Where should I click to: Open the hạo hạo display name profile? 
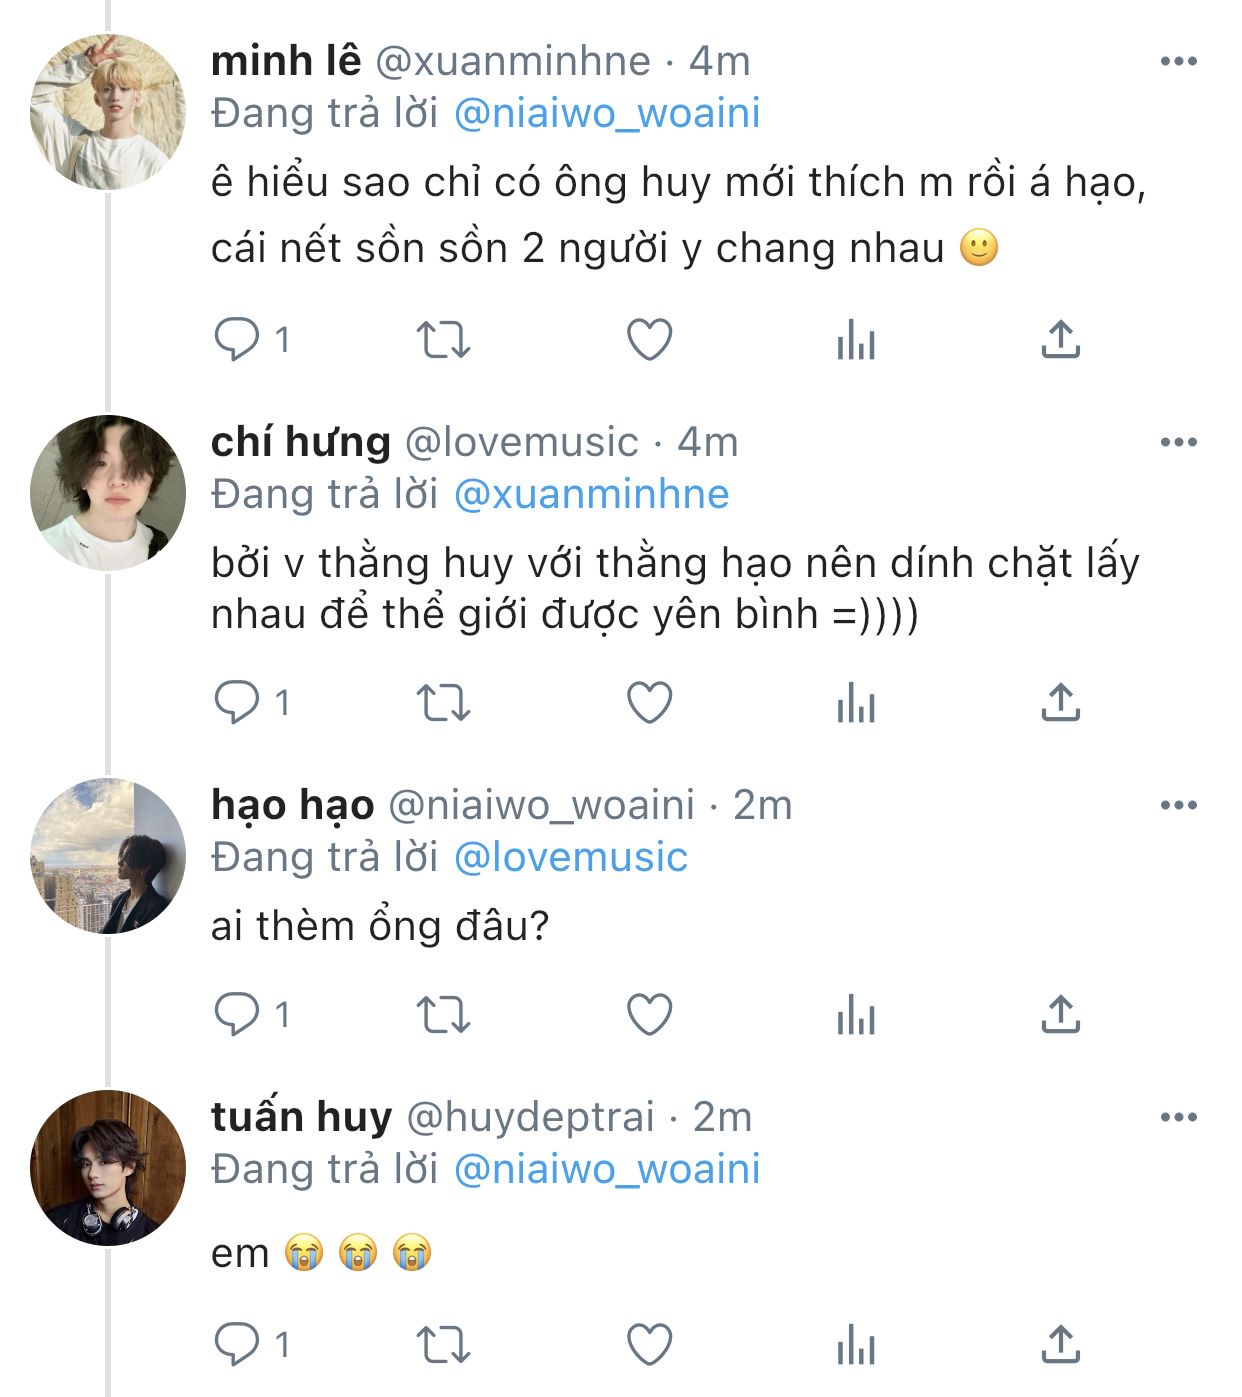(x=292, y=805)
